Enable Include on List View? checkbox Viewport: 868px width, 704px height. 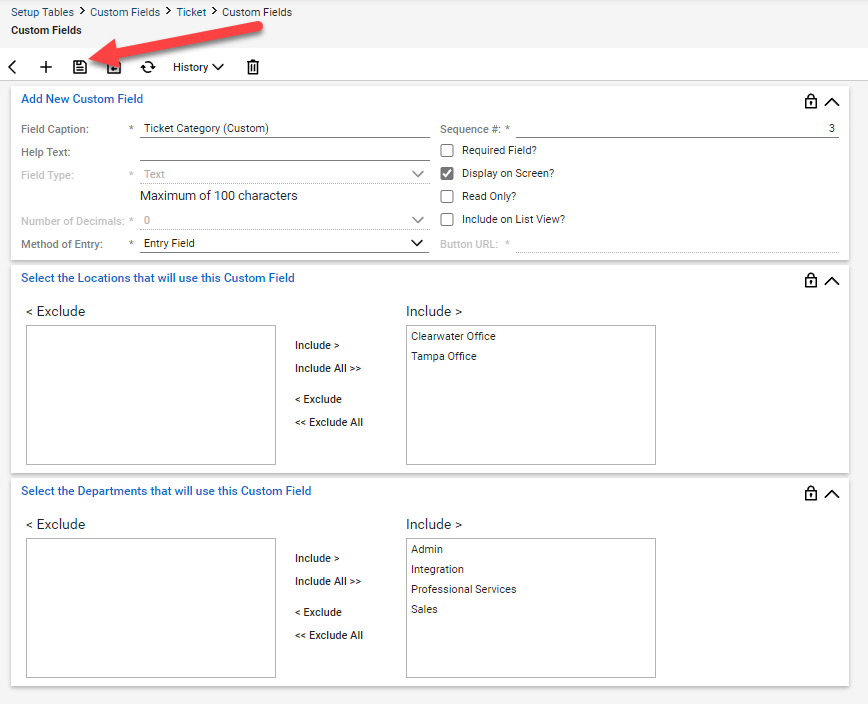(x=447, y=219)
